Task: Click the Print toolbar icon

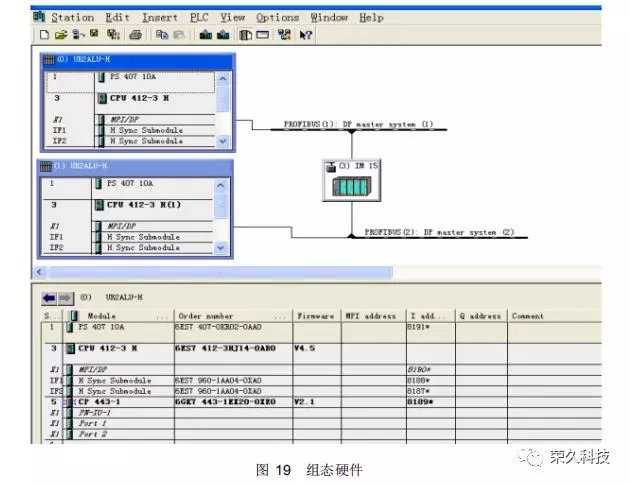Action: click(135, 35)
